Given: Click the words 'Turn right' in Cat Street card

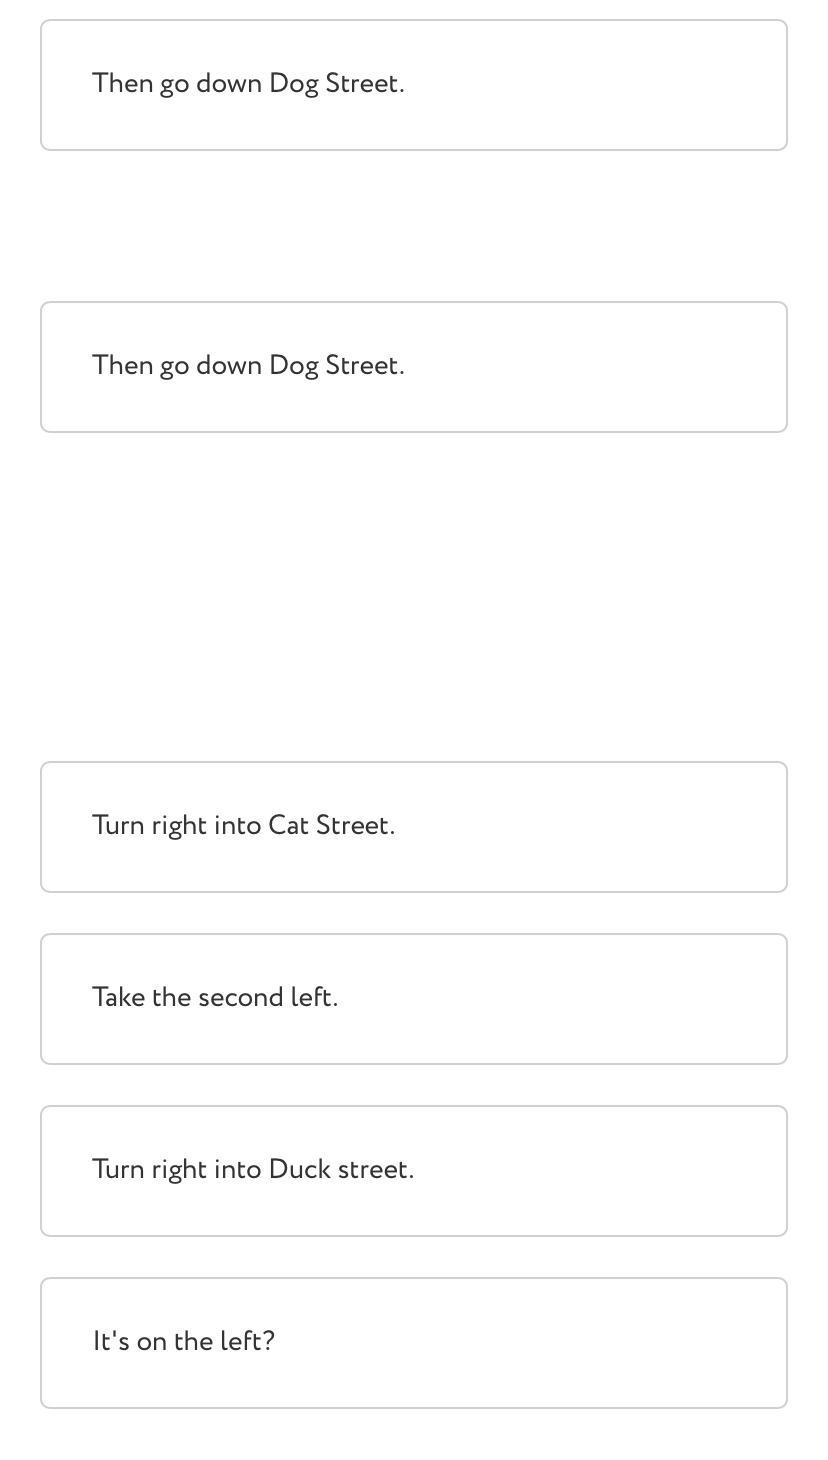Looking at the screenshot, I should pyautogui.click(x=143, y=826).
